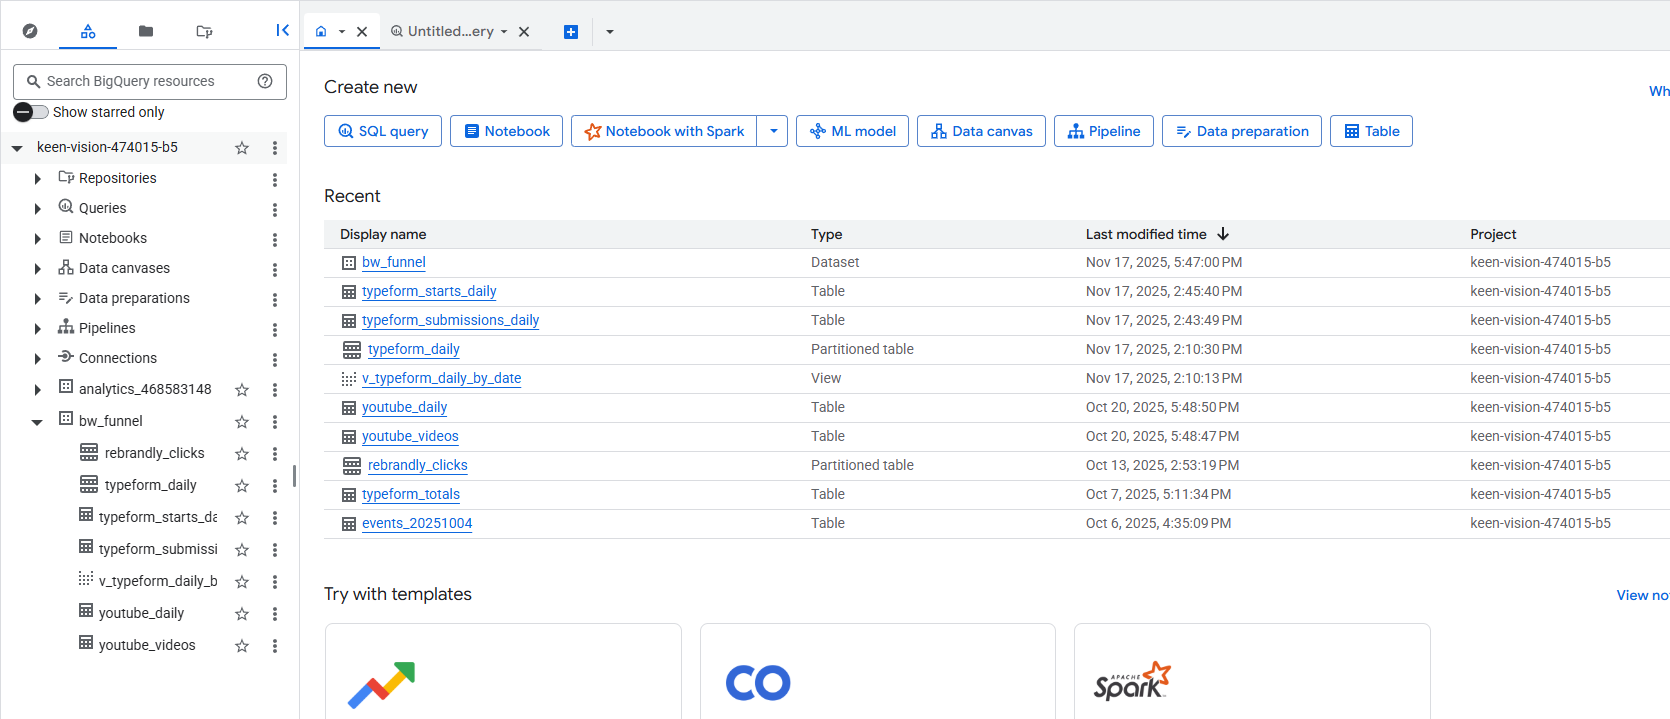Sort by Last modified time column
The height and width of the screenshot is (719, 1670).
coord(1157,234)
